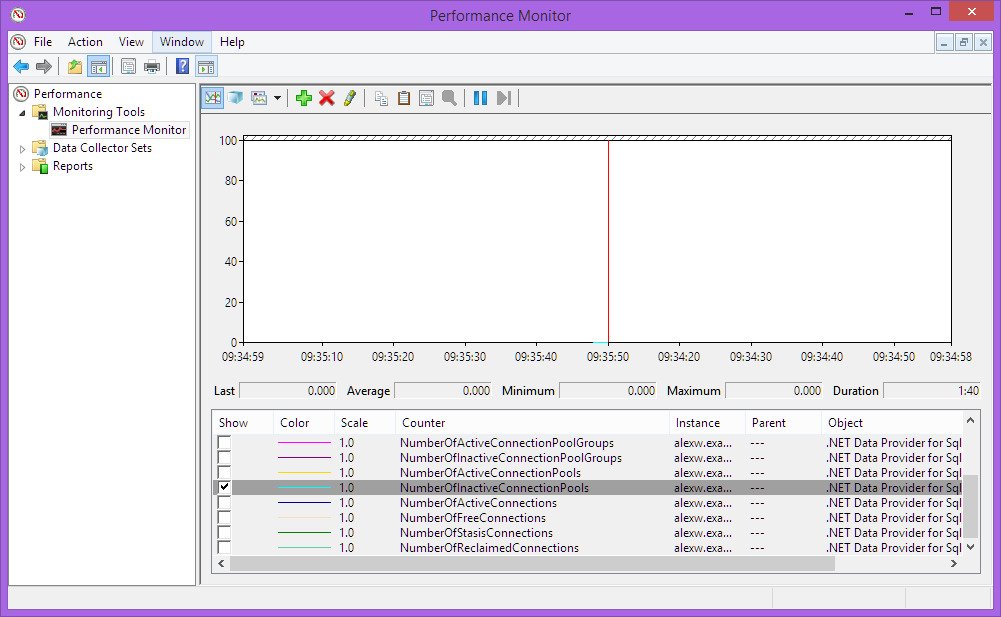Click the counter list scroll down arrow
The height and width of the screenshot is (617, 1001).
tap(970, 547)
